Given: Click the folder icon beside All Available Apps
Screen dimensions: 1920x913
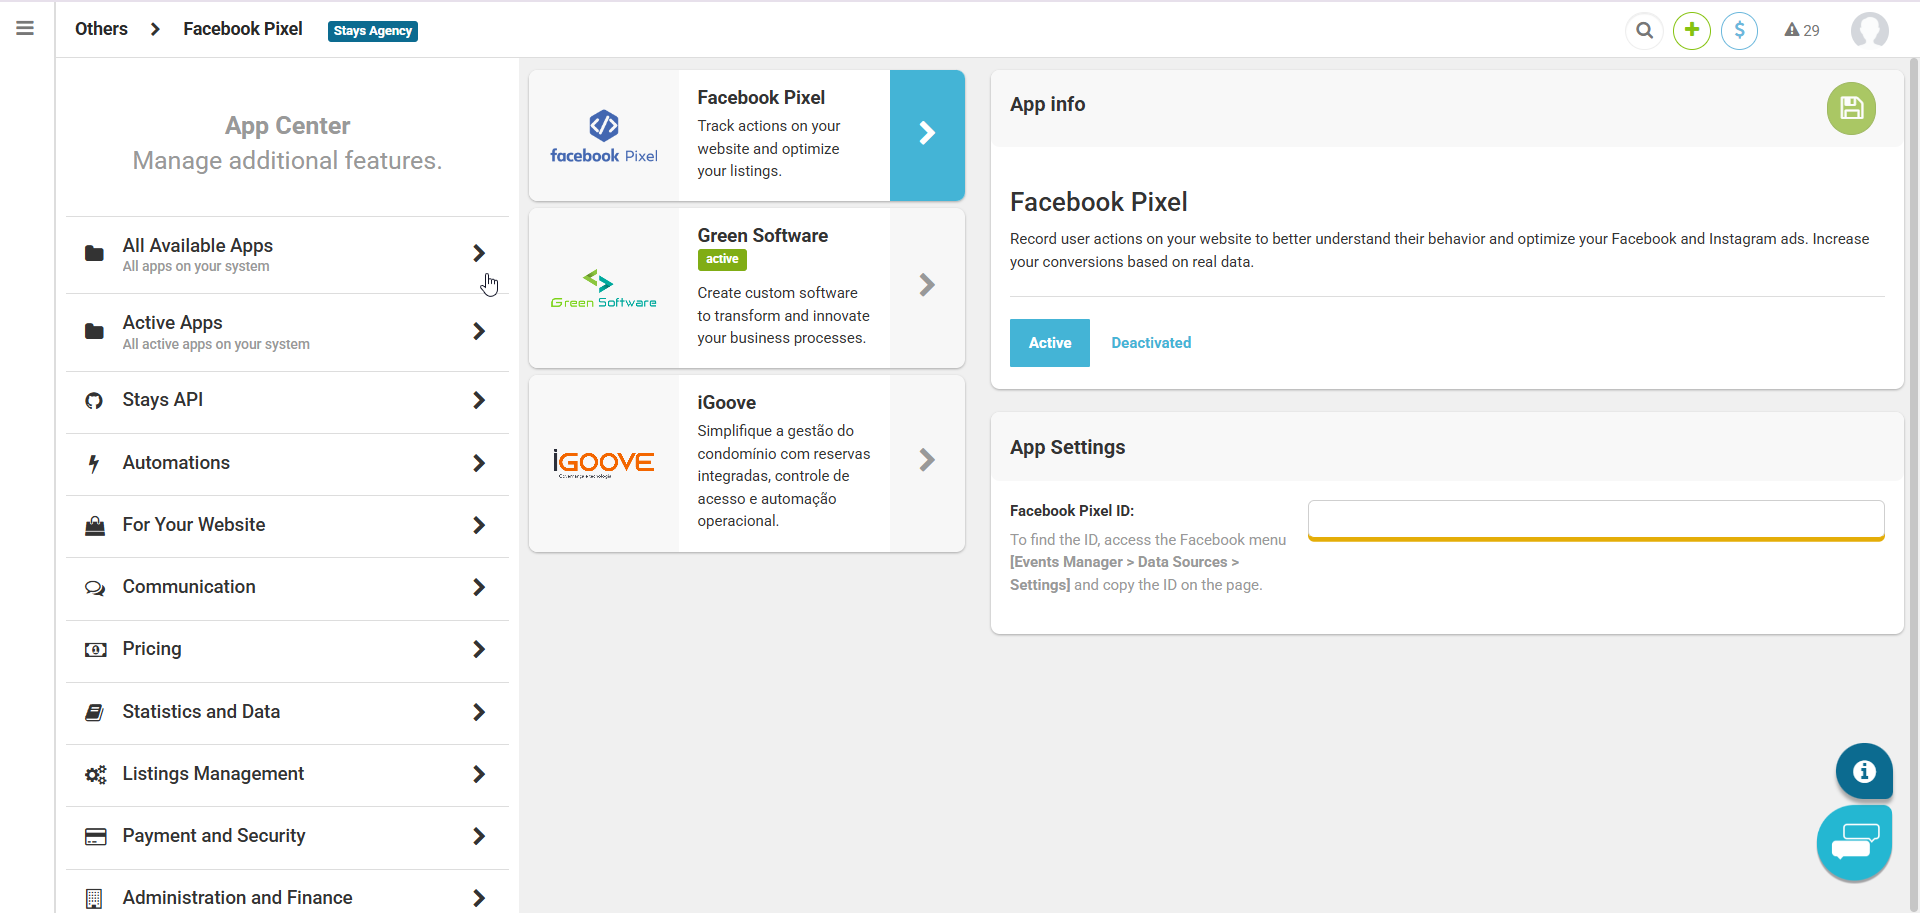Looking at the screenshot, I should point(94,253).
